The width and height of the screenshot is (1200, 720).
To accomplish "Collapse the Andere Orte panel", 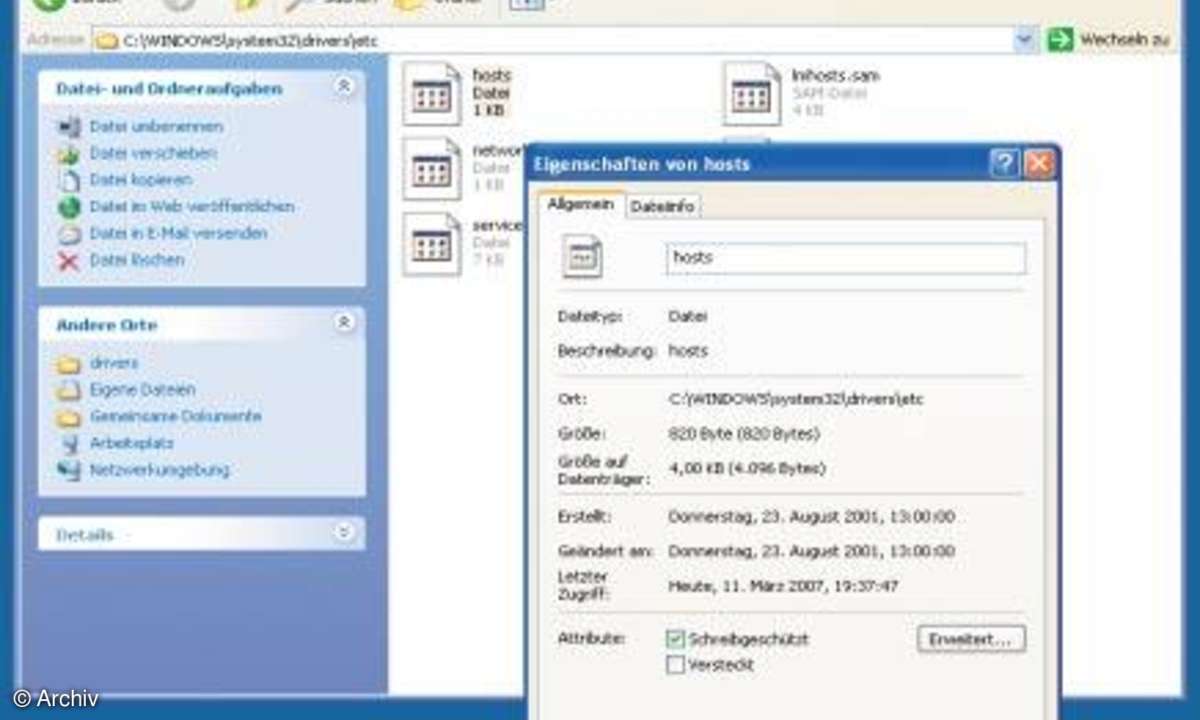I will pyautogui.click(x=344, y=323).
